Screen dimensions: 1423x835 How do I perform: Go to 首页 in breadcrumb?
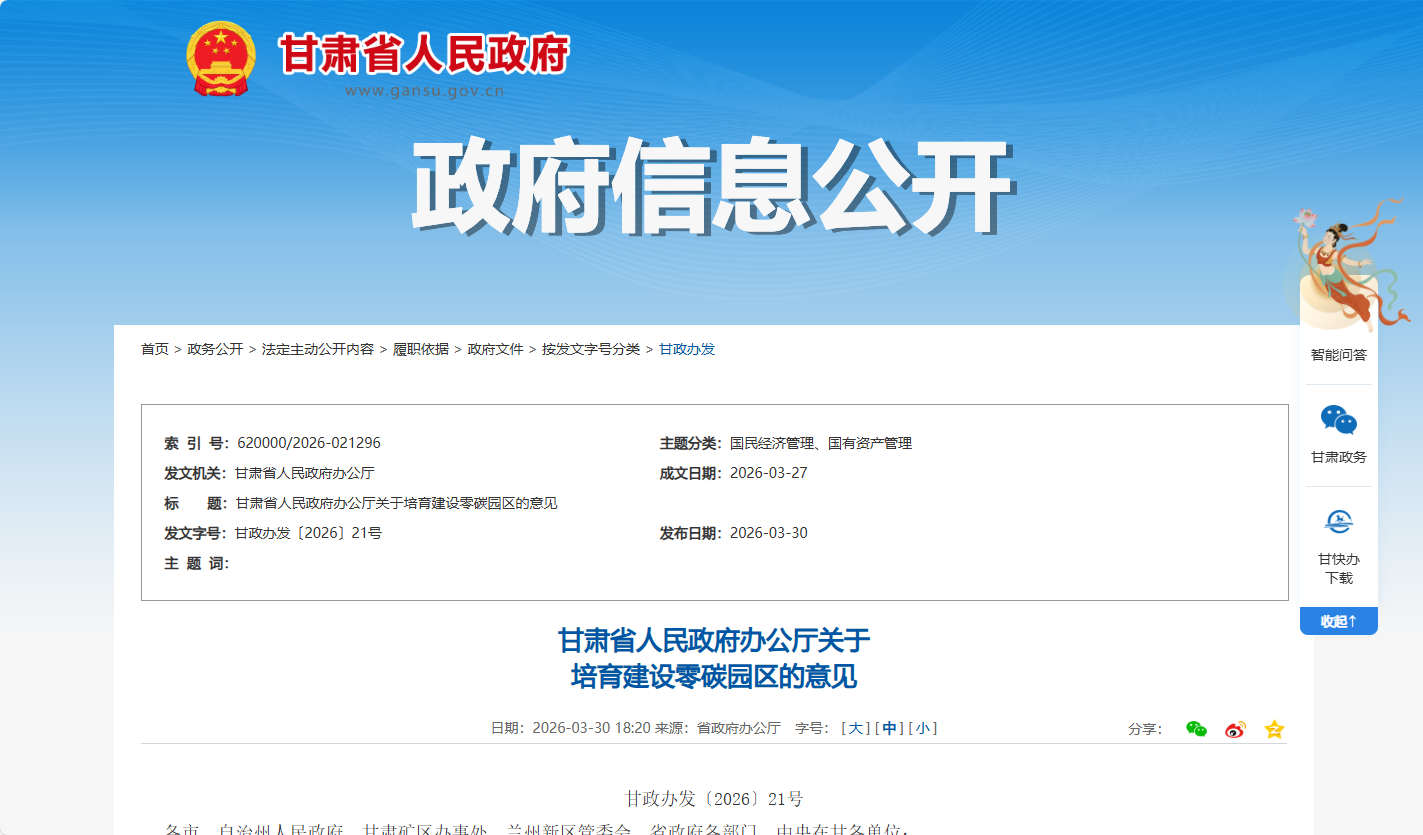(x=155, y=349)
